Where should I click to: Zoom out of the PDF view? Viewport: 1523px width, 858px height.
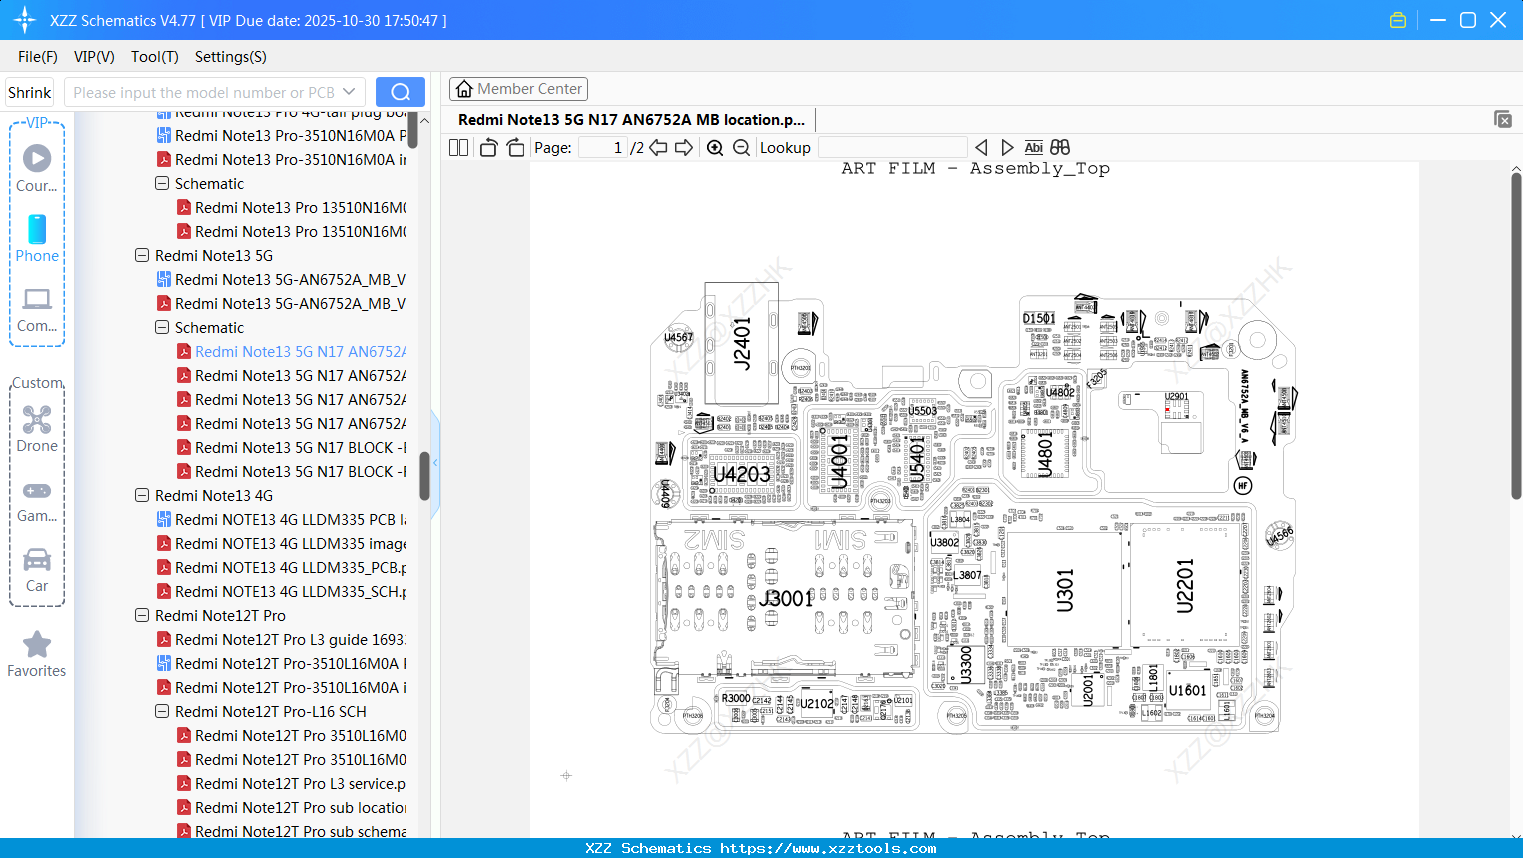pyautogui.click(x=741, y=147)
